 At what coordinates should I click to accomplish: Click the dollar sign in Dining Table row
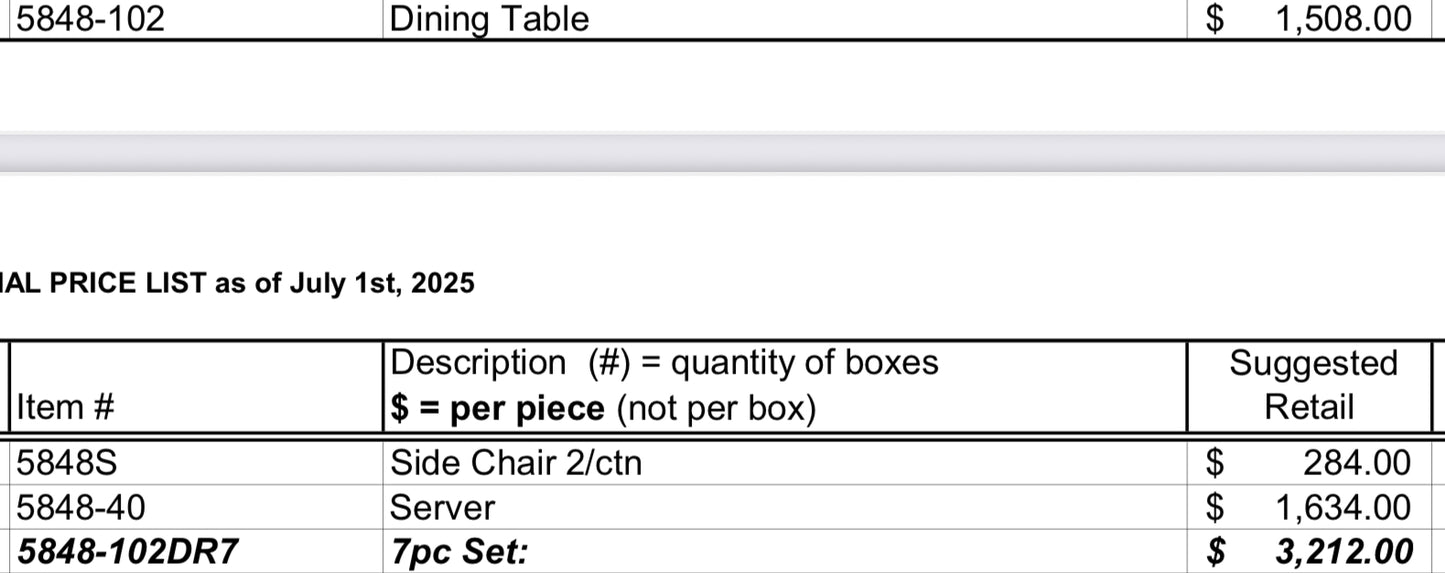[1214, 19]
